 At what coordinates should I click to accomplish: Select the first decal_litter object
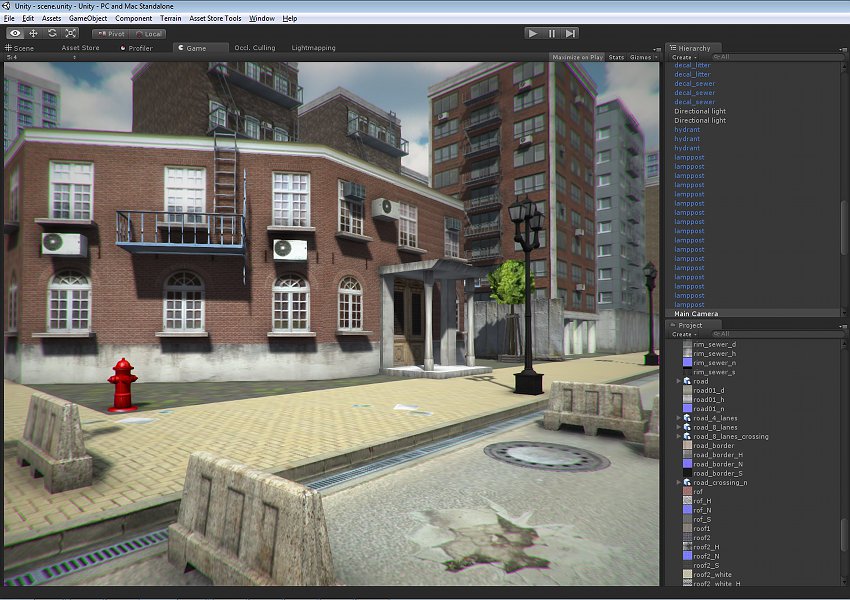pyautogui.click(x=692, y=65)
